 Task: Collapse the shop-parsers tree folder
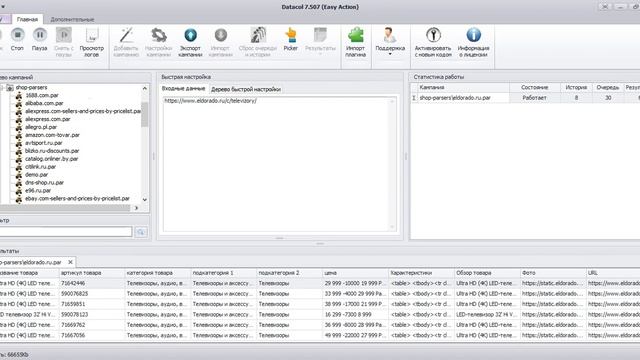point(2,87)
